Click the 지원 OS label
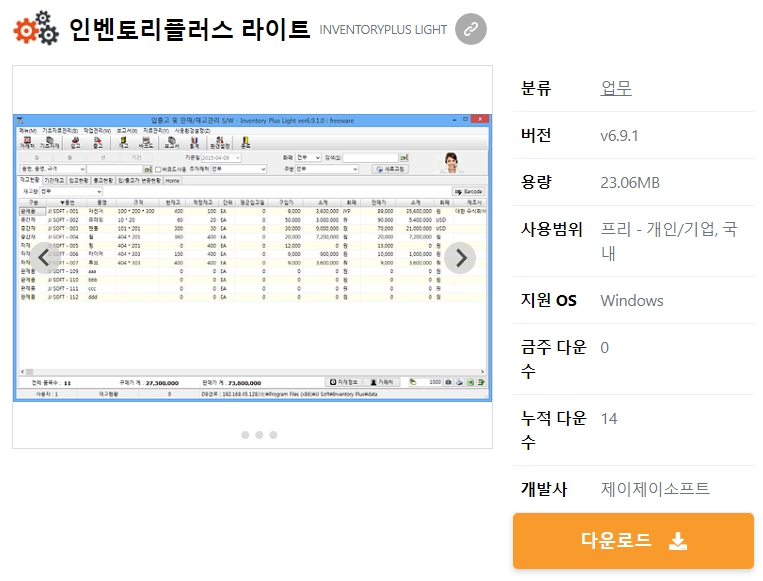Viewport: 763px width, 581px height. coord(548,300)
